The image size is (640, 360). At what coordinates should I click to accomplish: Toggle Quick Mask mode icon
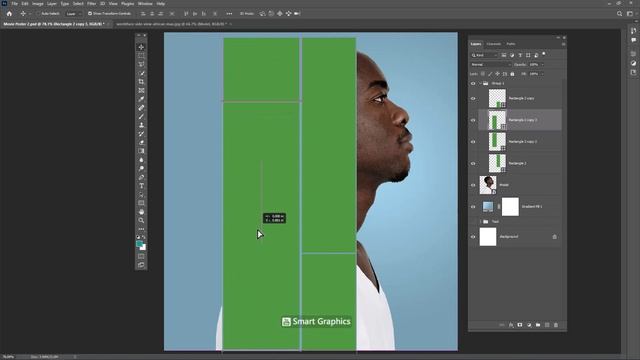click(x=141, y=256)
